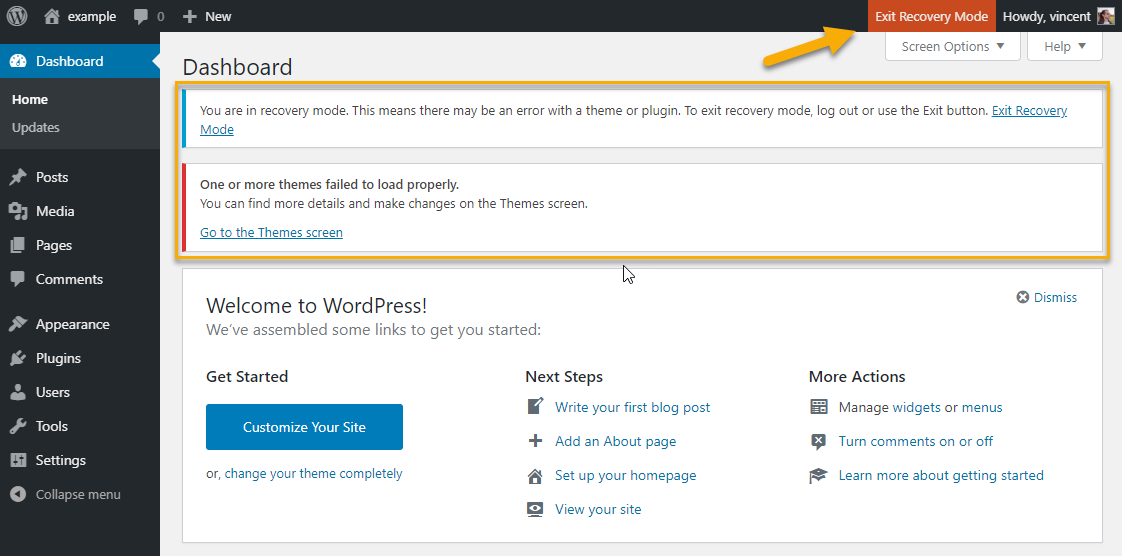Click the Media library icon
The width and height of the screenshot is (1122, 556).
pyautogui.click(x=18, y=211)
